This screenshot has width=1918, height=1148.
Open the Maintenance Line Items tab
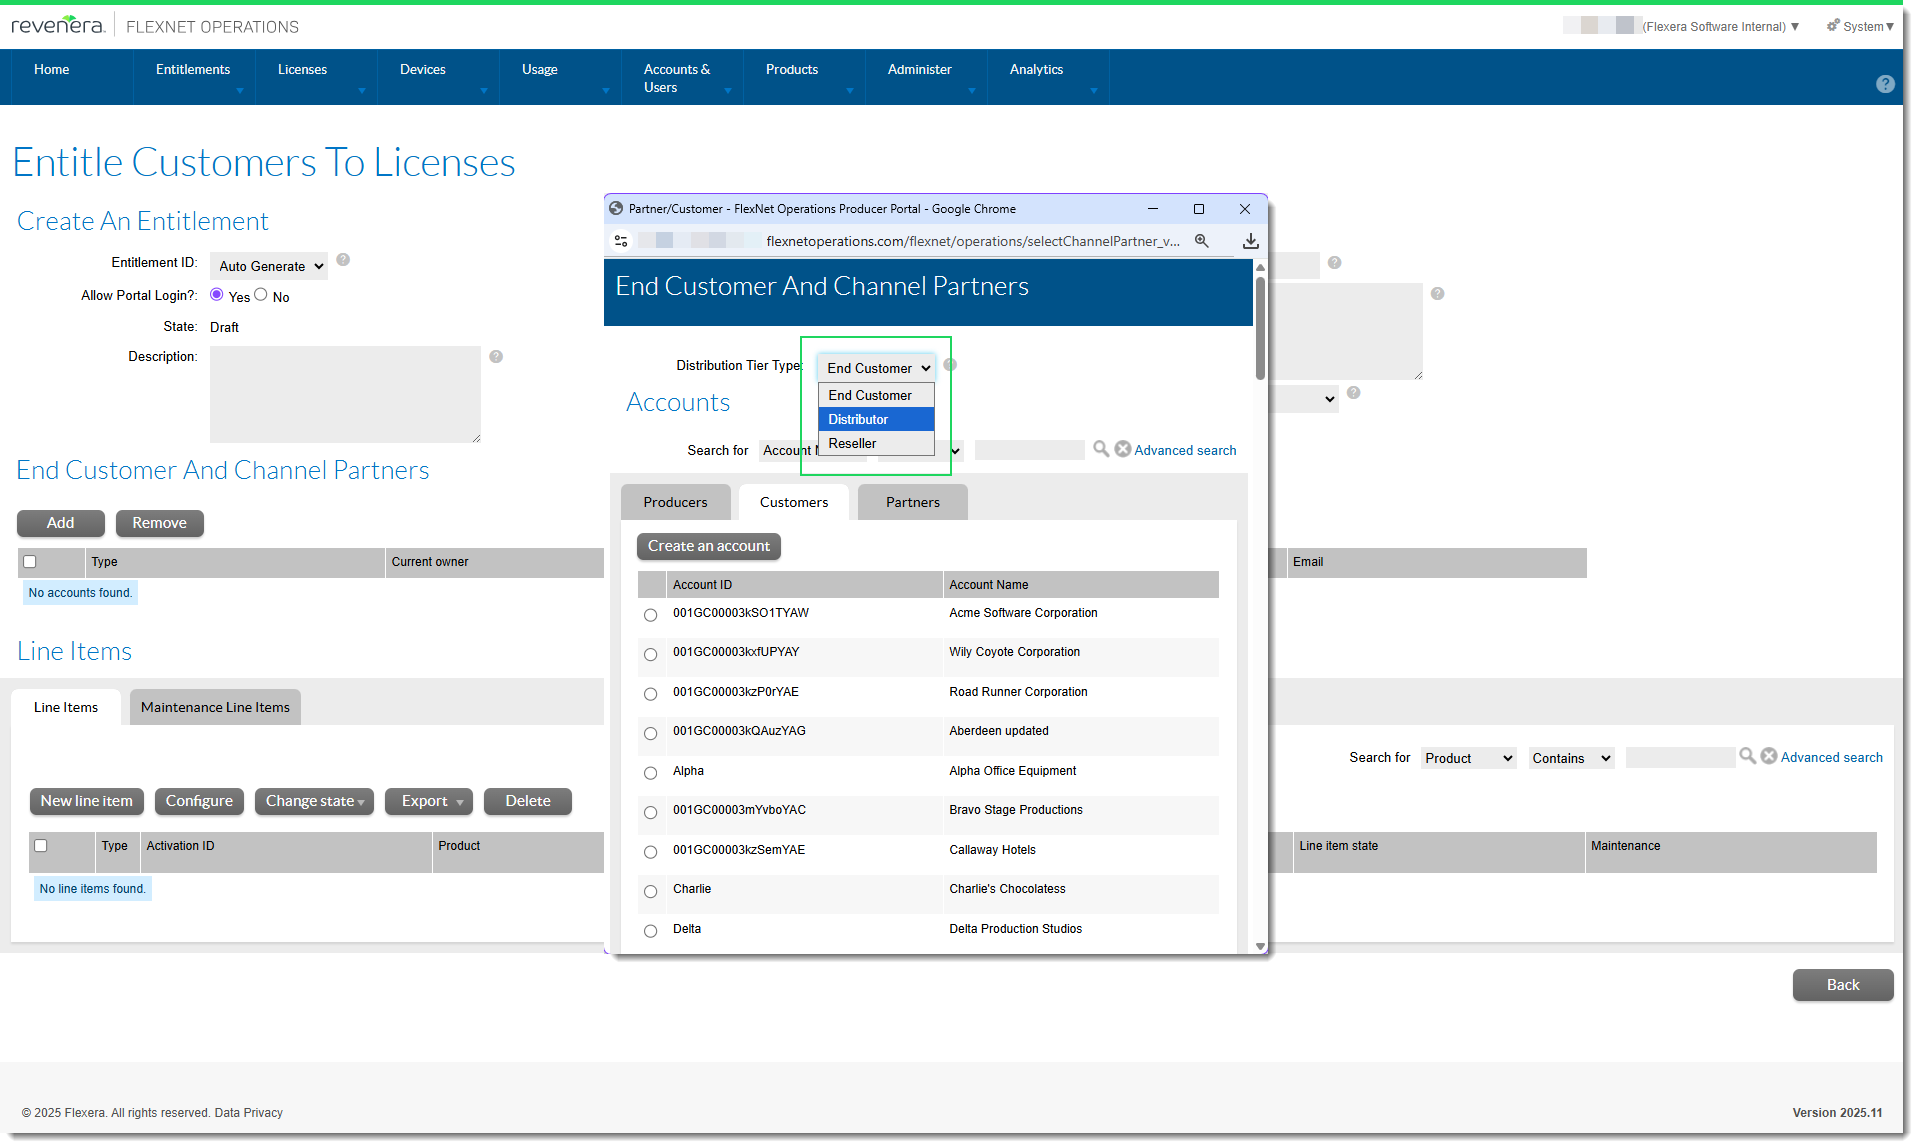click(x=215, y=707)
